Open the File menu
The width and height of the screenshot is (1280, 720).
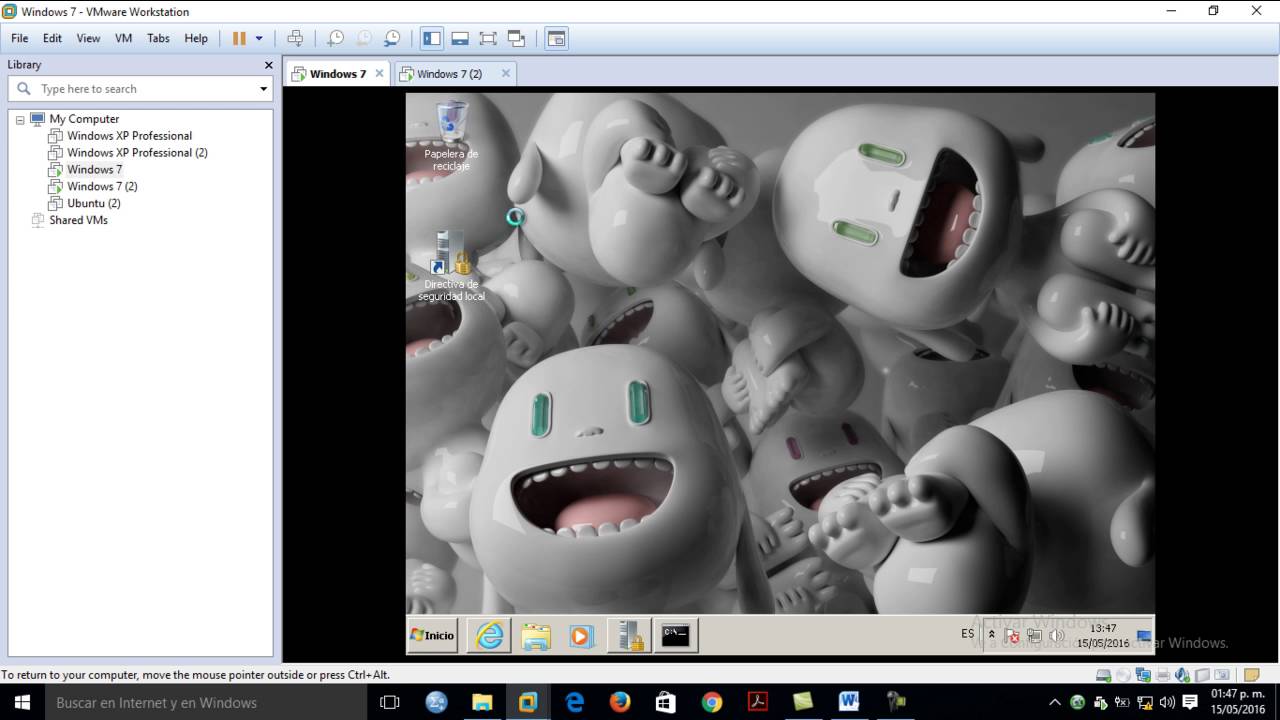coord(19,38)
